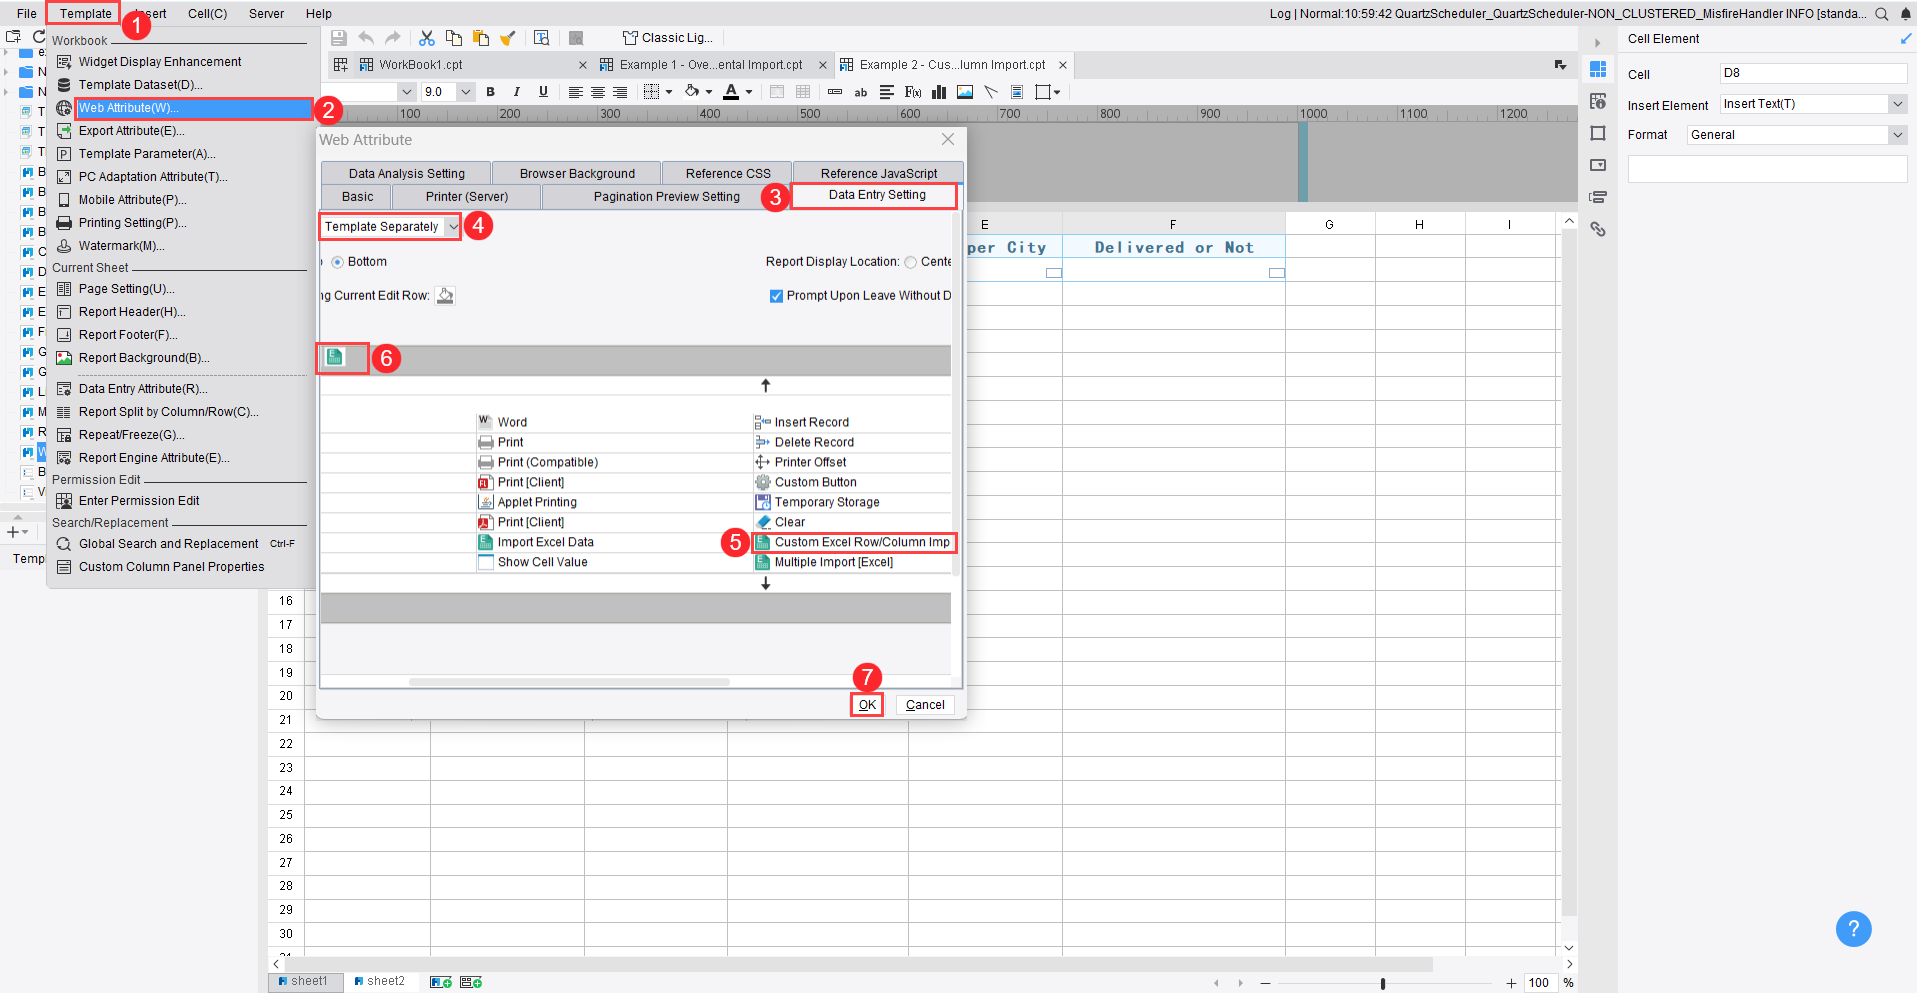Click the Format Painter brush icon
This screenshot has width=1917, height=993.
[508, 38]
